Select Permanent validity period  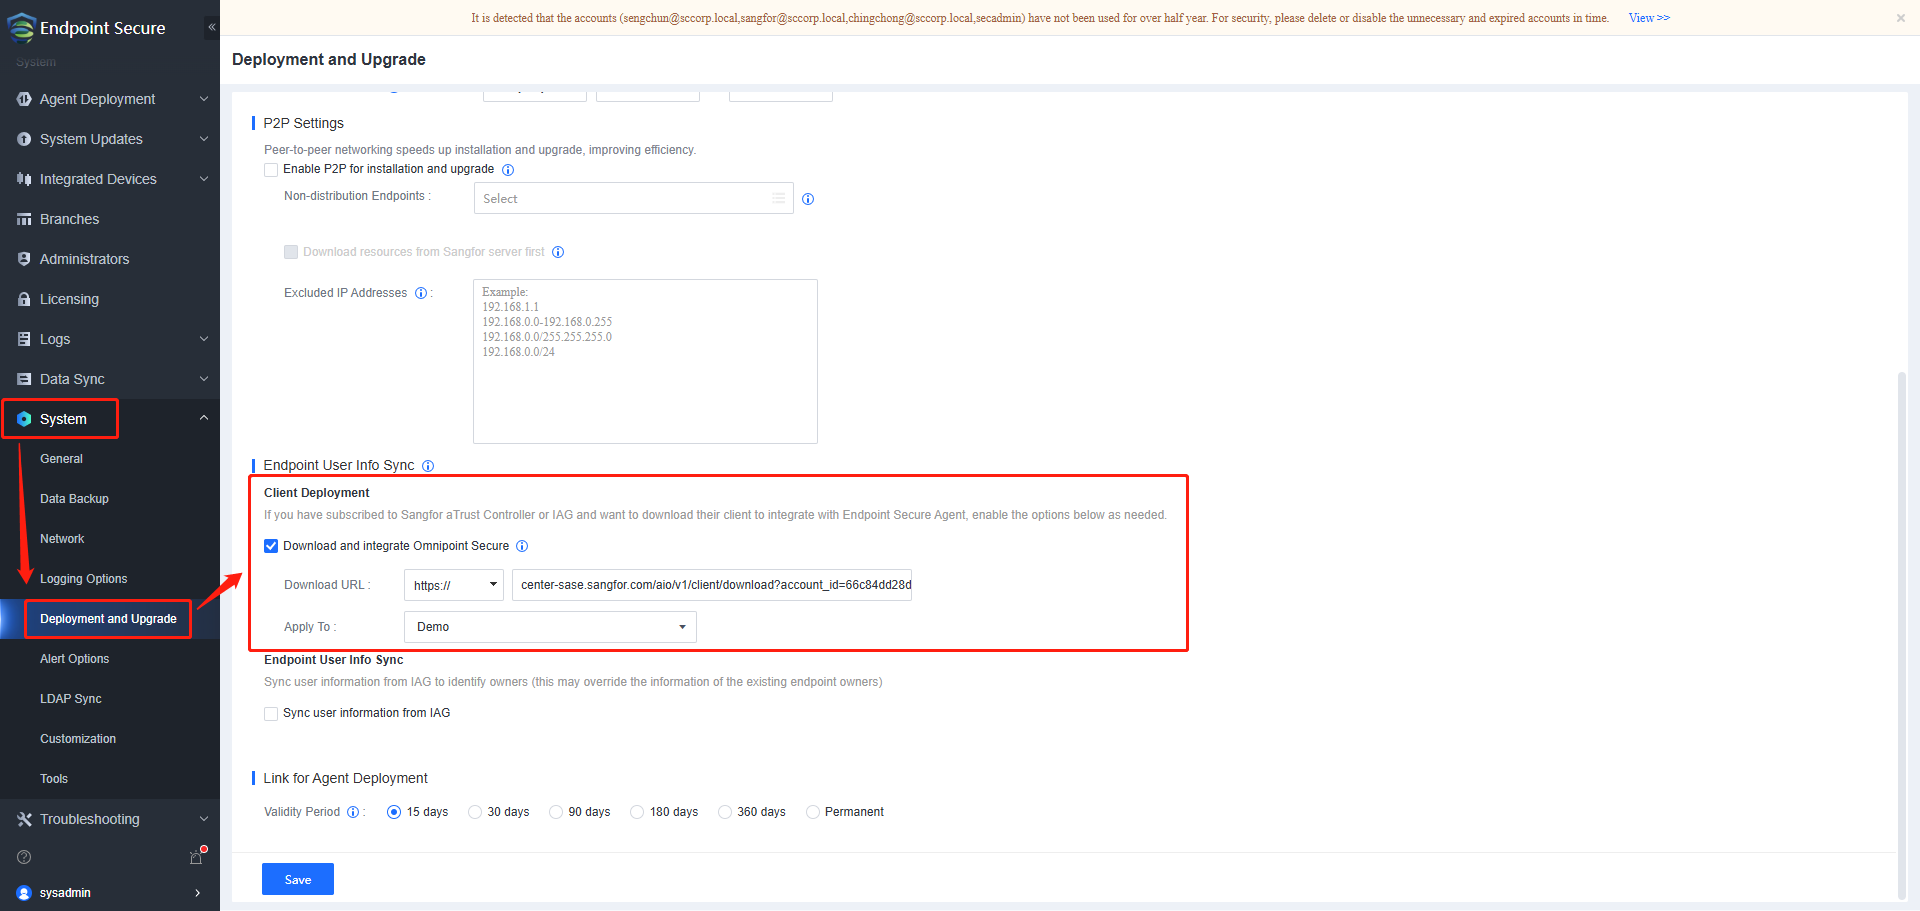[813, 812]
